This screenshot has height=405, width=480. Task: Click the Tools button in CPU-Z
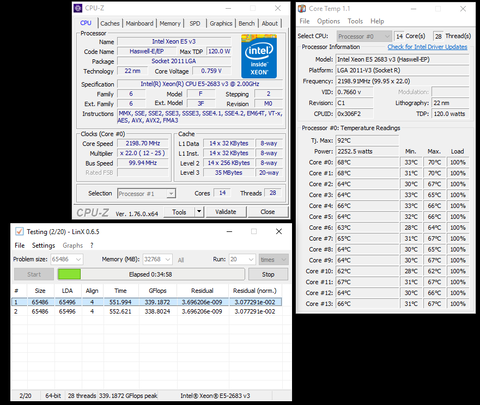tap(179, 212)
